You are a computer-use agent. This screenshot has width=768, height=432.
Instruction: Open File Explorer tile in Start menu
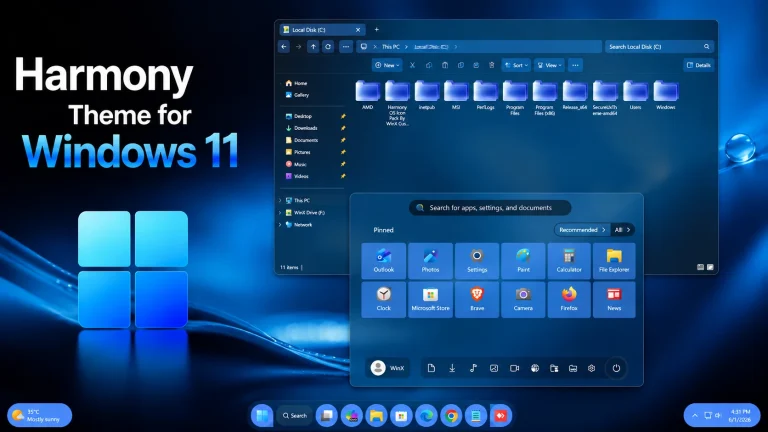click(x=614, y=261)
